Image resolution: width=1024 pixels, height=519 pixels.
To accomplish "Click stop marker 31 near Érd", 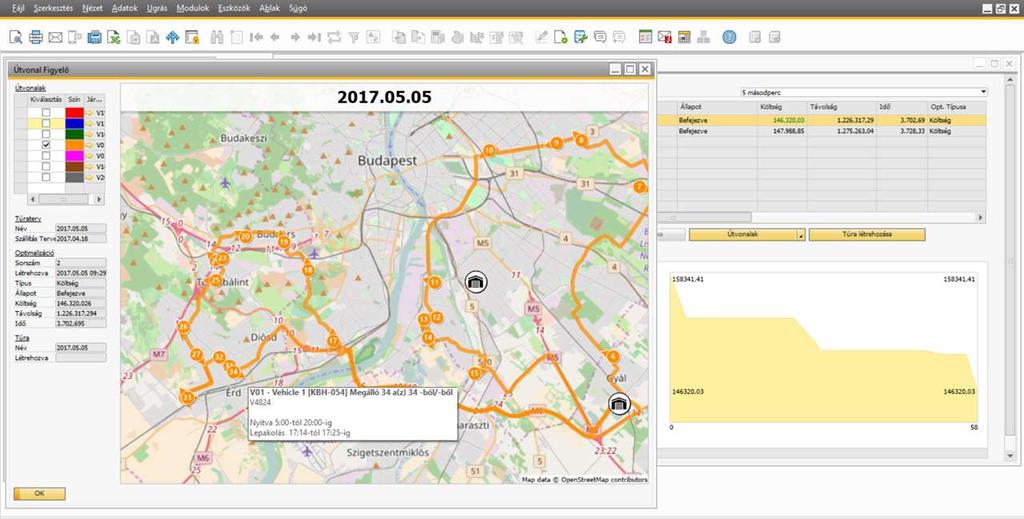I will [188, 397].
